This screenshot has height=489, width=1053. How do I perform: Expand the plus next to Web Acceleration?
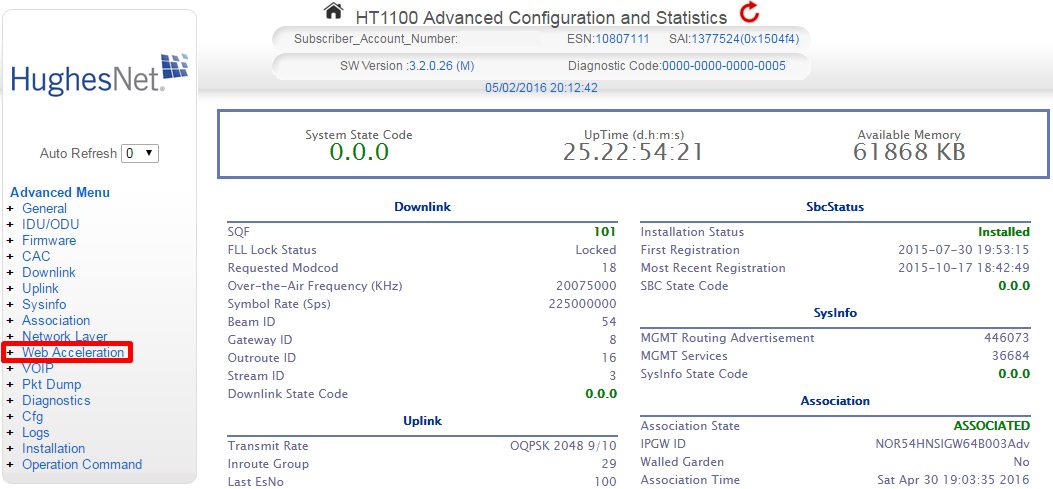click(10, 353)
